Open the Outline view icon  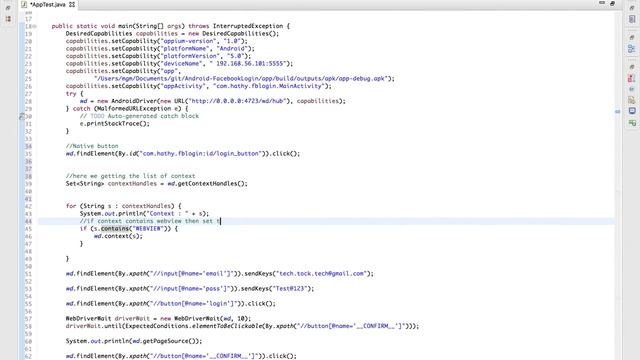pyautogui.click(x=632, y=49)
